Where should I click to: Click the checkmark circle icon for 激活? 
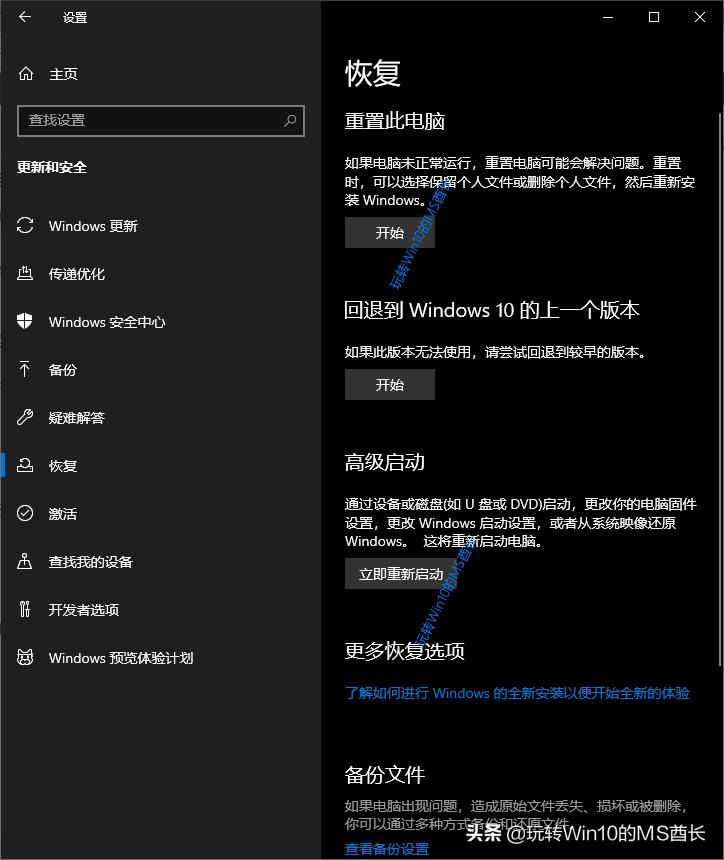[25, 513]
